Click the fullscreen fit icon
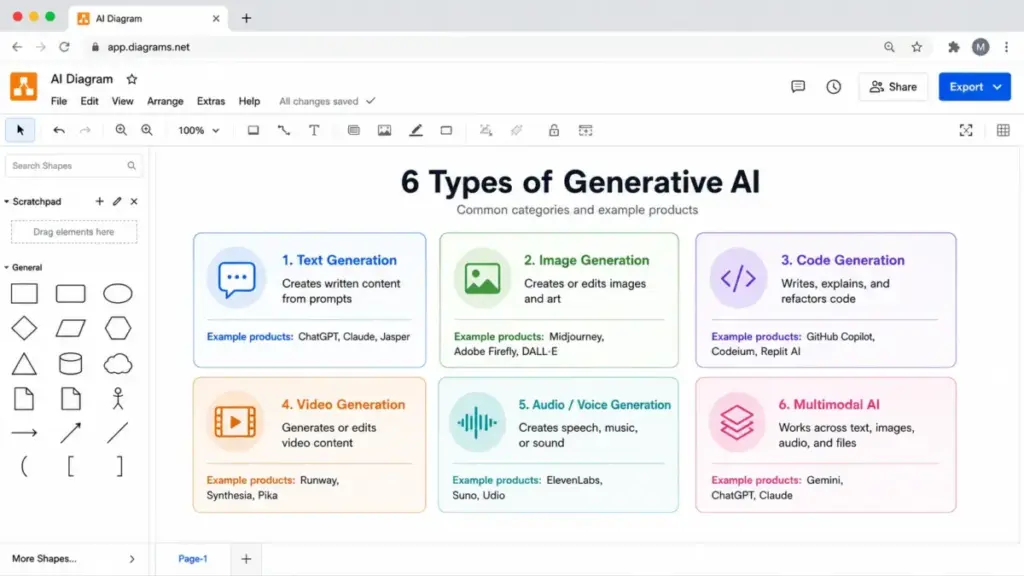1024x576 pixels. [966, 130]
